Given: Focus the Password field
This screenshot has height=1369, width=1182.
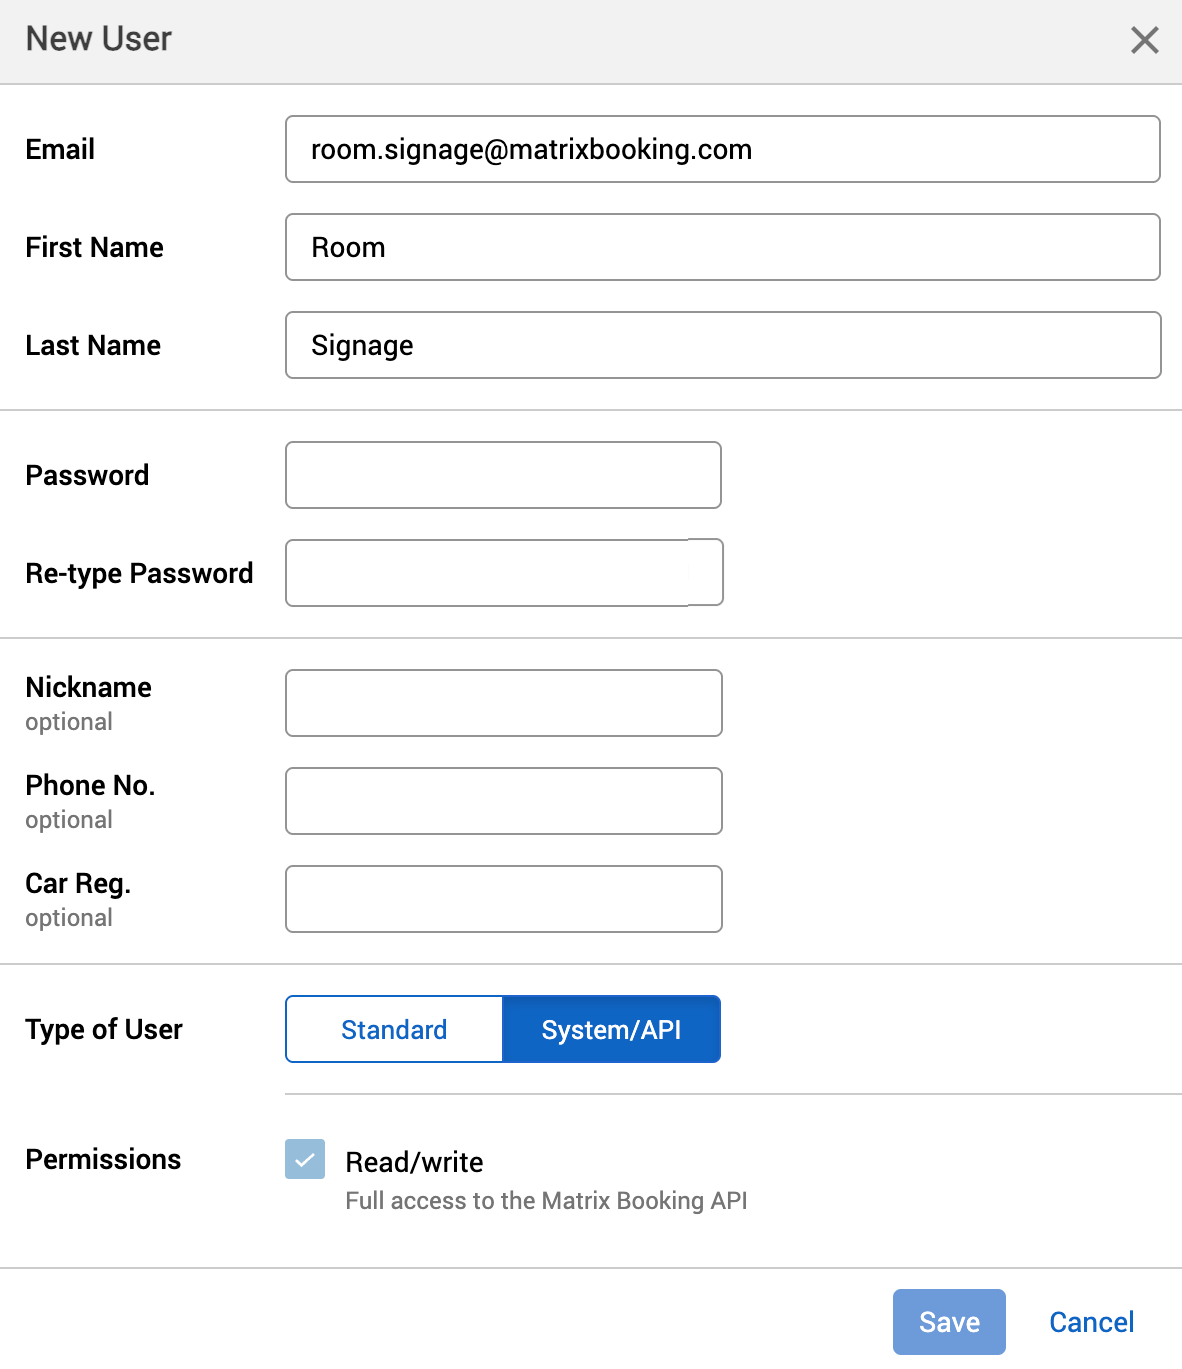Looking at the screenshot, I should [x=503, y=475].
